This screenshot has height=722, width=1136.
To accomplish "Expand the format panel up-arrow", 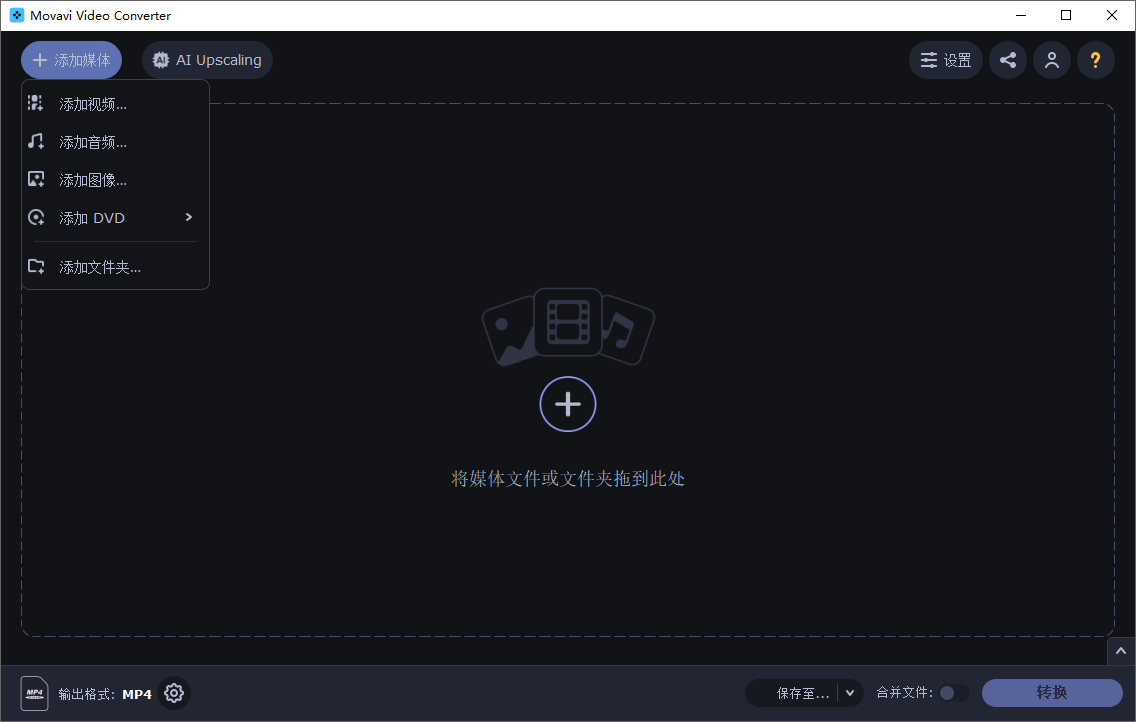I will 1121,650.
